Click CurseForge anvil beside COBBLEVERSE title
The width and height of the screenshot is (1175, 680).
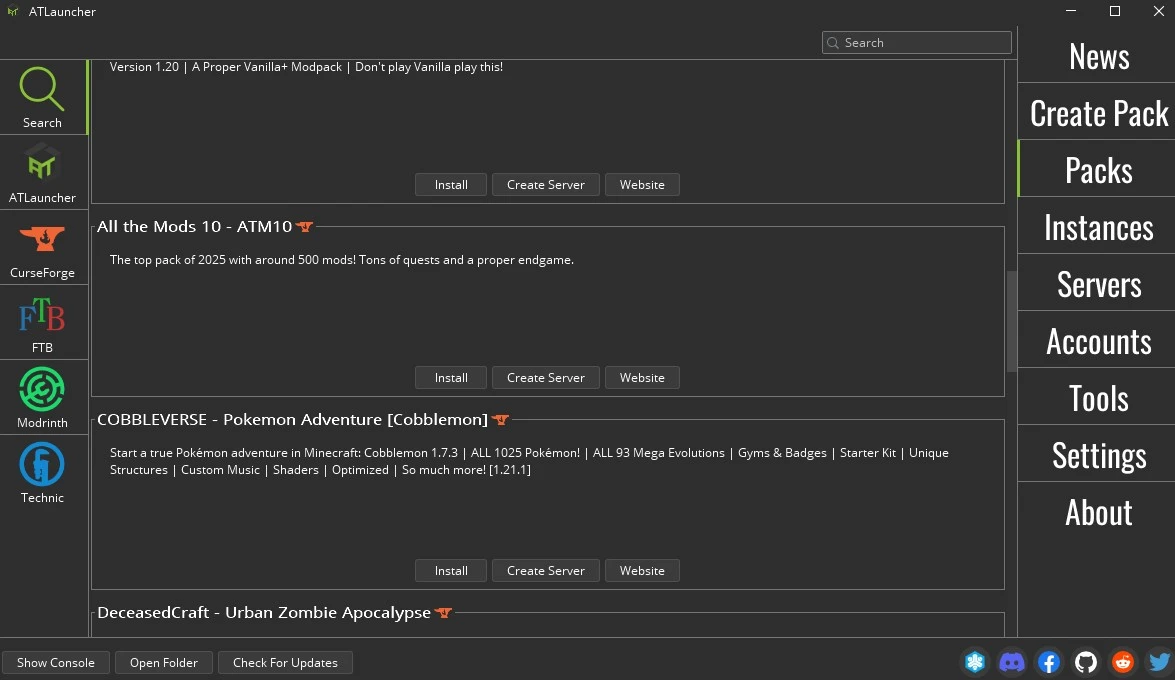[x=501, y=420]
